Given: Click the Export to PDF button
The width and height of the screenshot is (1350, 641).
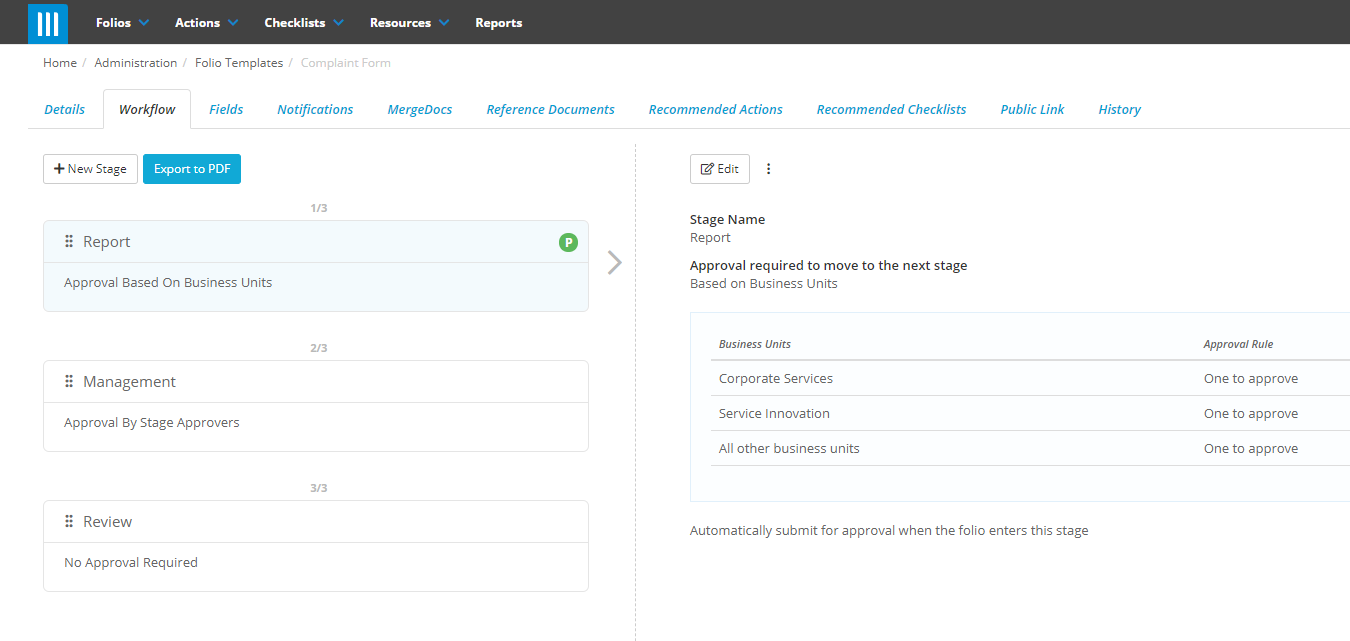Looking at the screenshot, I should coord(191,168).
